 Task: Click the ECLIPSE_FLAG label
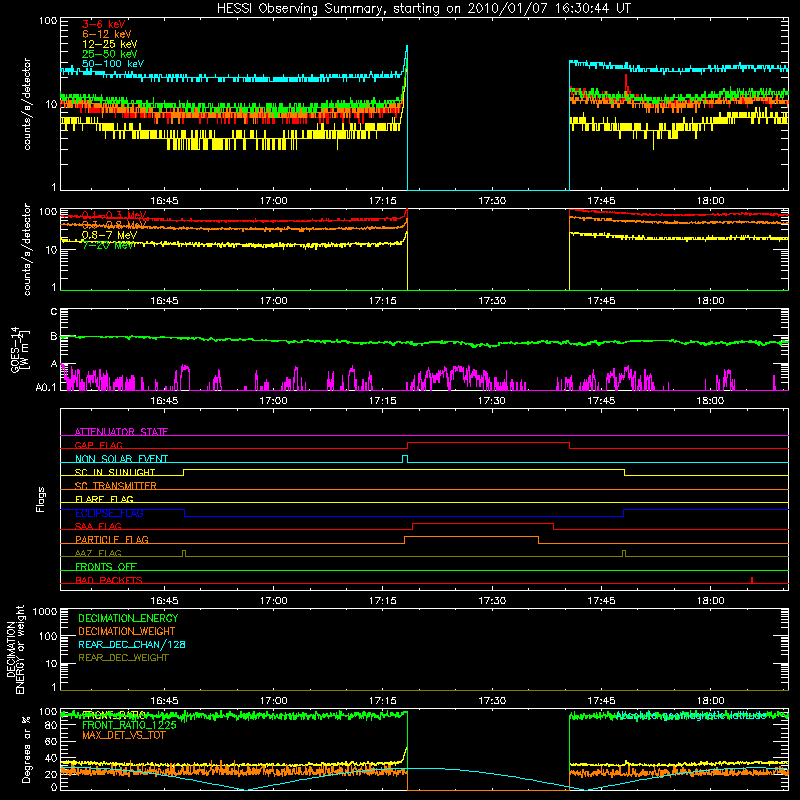click(x=109, y=513)
